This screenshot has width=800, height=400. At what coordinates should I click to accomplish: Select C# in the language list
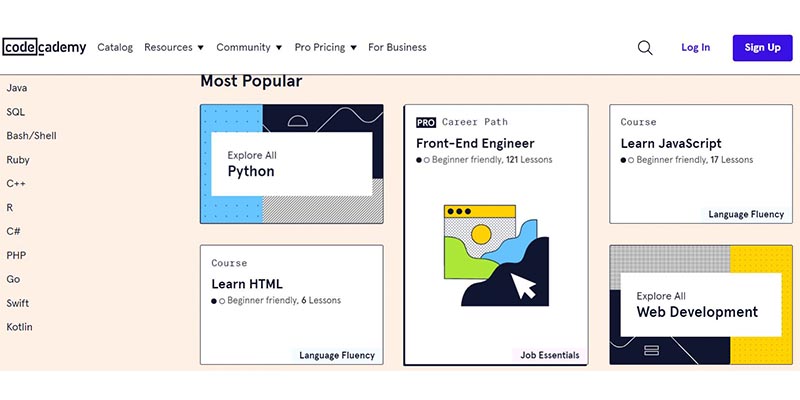(13, 231)
